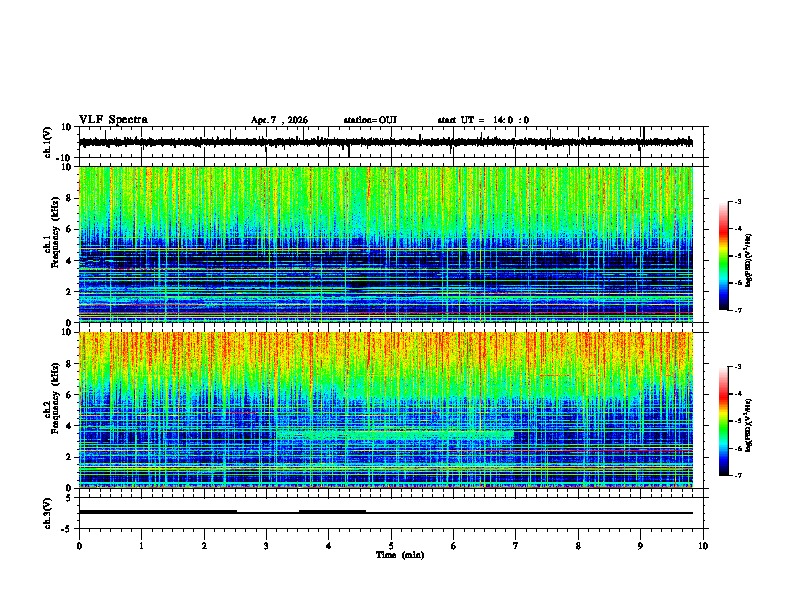This screenshot has height=612, width=792.
Task: Click the "Time (min)" axis title
Action: pyautogui.click(x=400, y=555)
